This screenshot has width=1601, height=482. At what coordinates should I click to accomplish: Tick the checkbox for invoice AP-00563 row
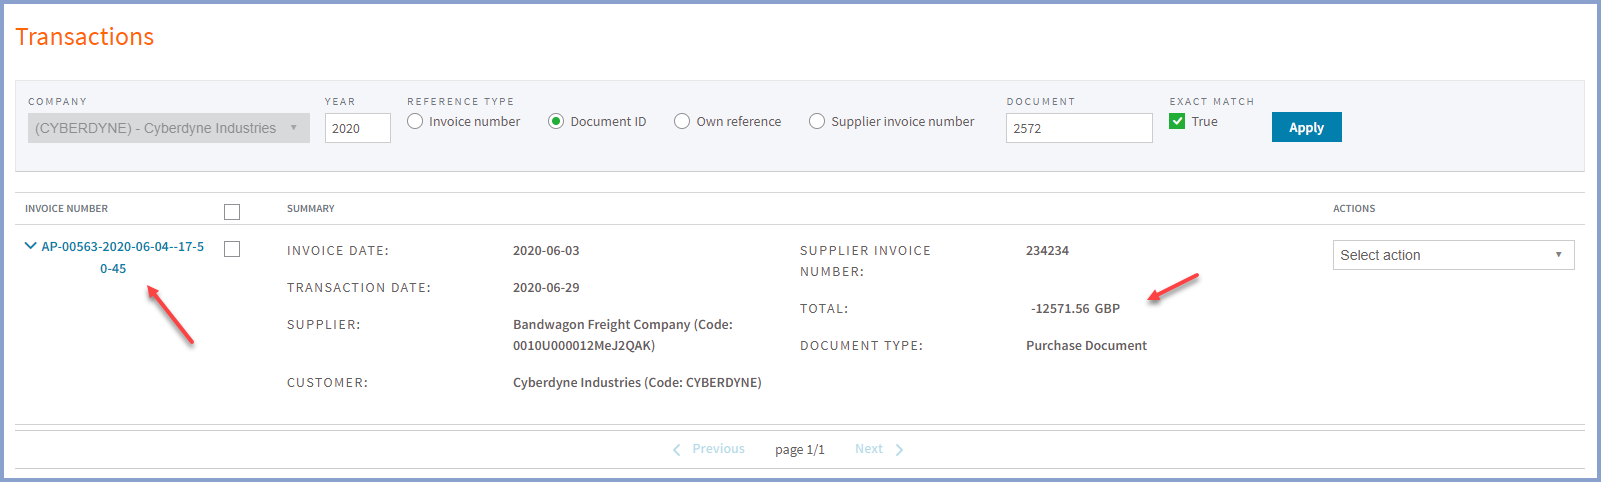pyautogui.click(x=232, y=249)
